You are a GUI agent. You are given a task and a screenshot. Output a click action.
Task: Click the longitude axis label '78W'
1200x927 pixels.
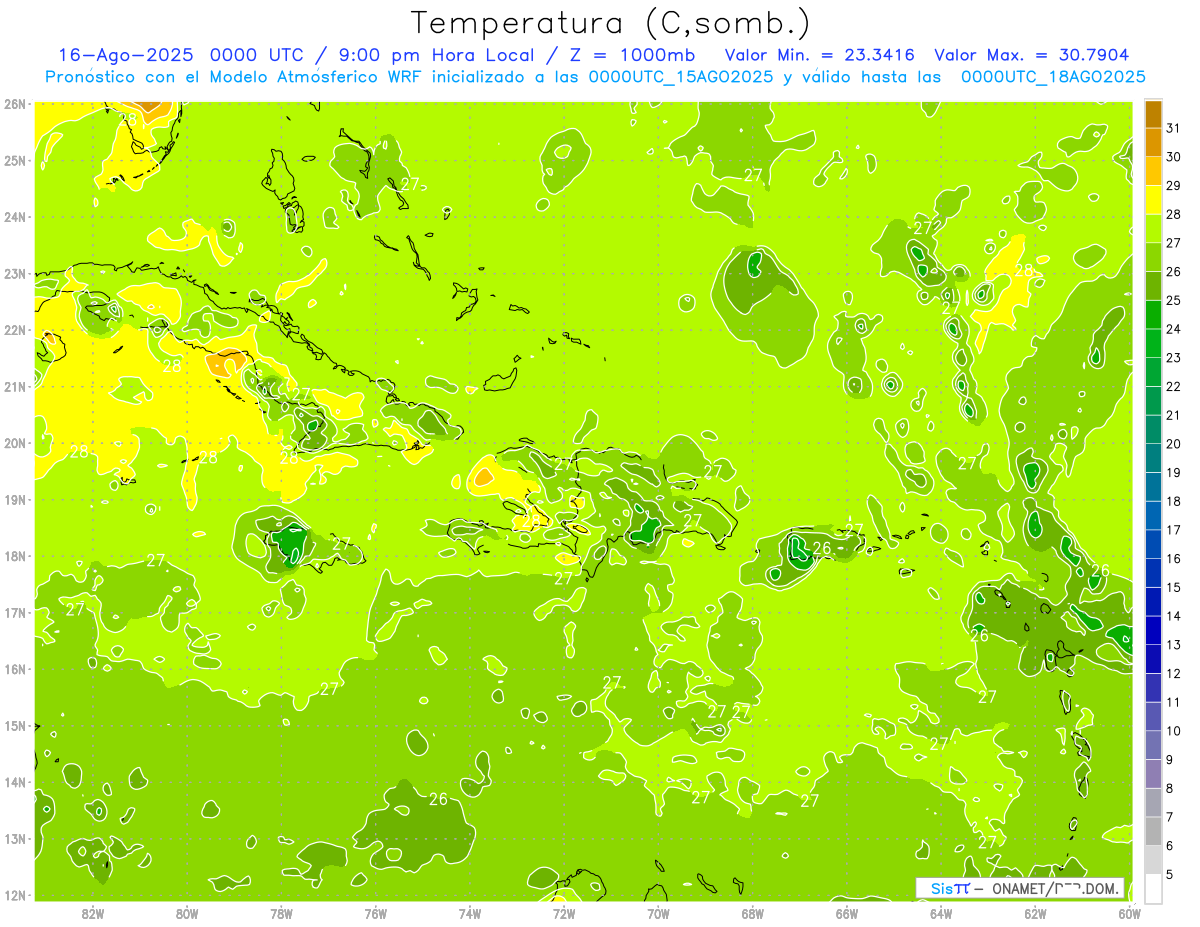pyautogui.click(x=281, y=913)
